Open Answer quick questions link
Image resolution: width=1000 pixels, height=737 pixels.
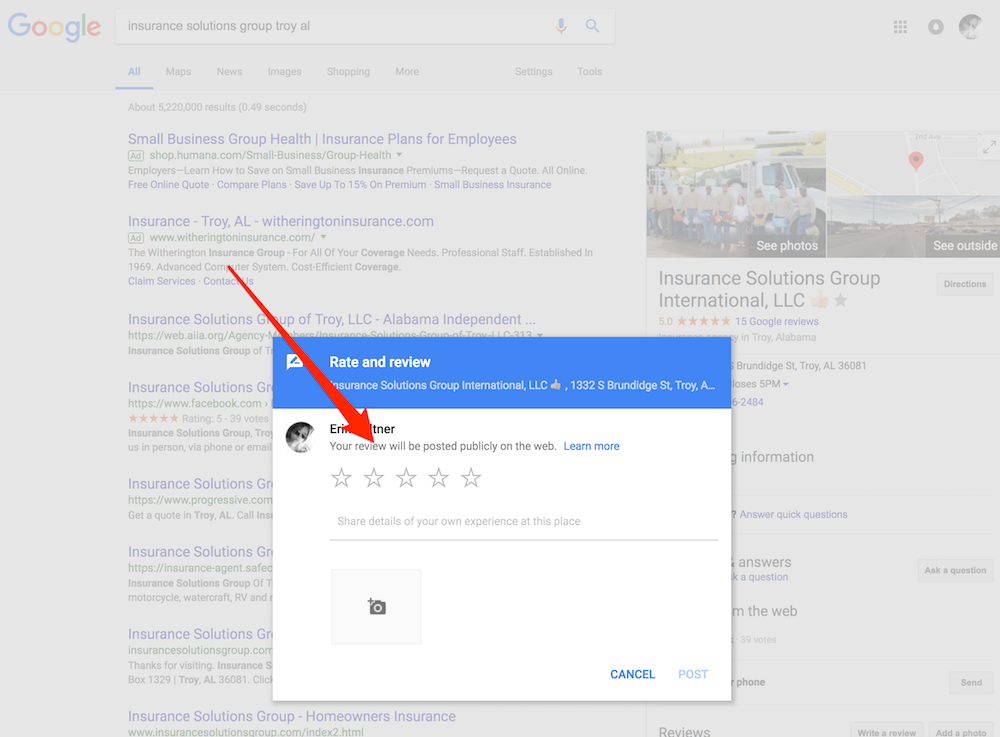[x=793, y=514]
